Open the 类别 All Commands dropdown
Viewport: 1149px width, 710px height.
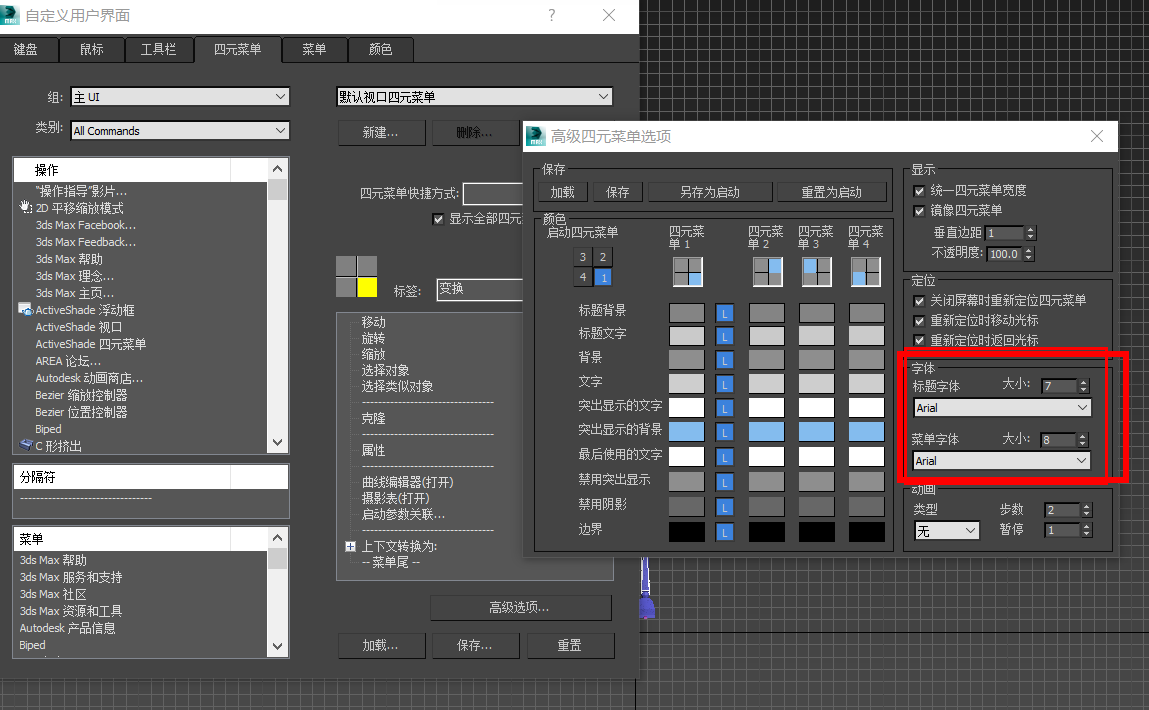[180, 130]
